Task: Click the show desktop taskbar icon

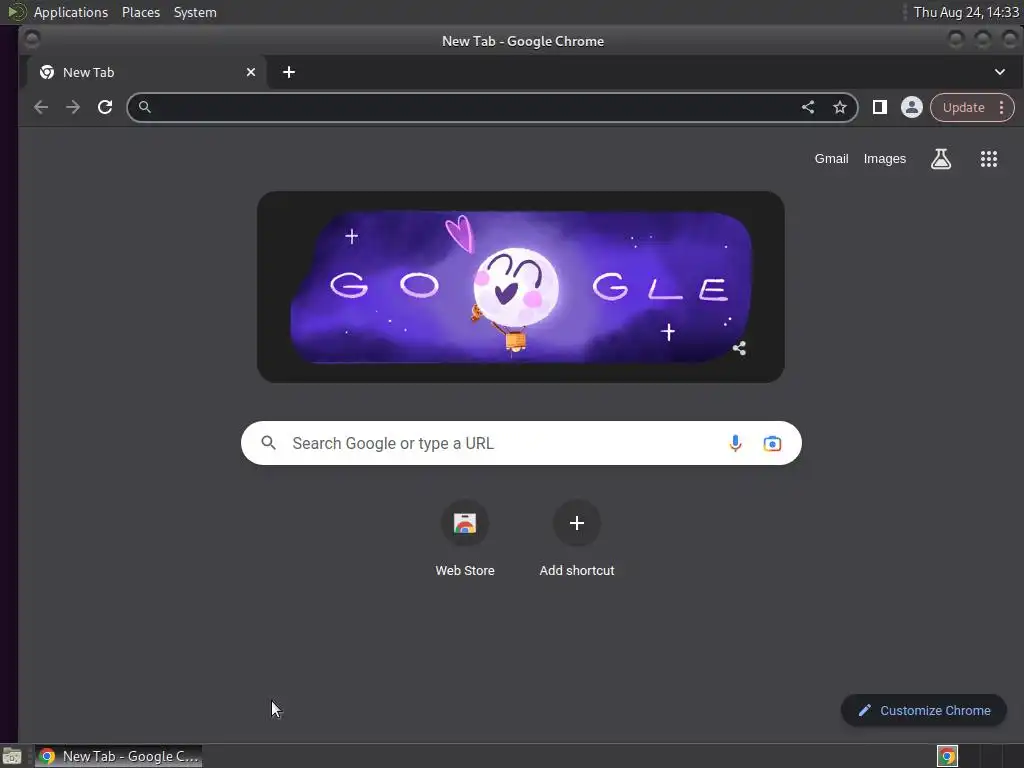Action: coord(12,757)
